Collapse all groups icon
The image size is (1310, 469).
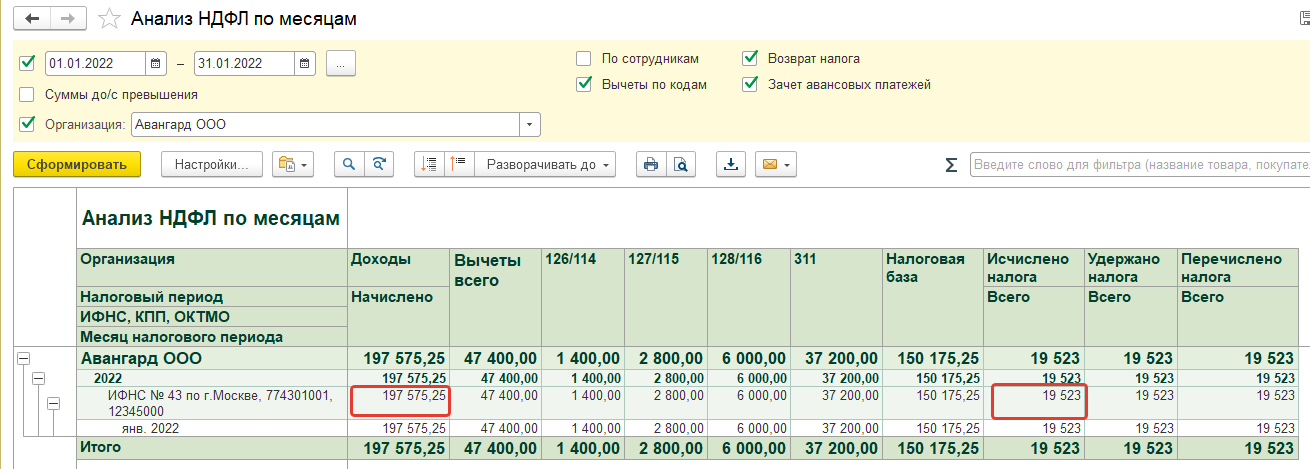(430, 165)
